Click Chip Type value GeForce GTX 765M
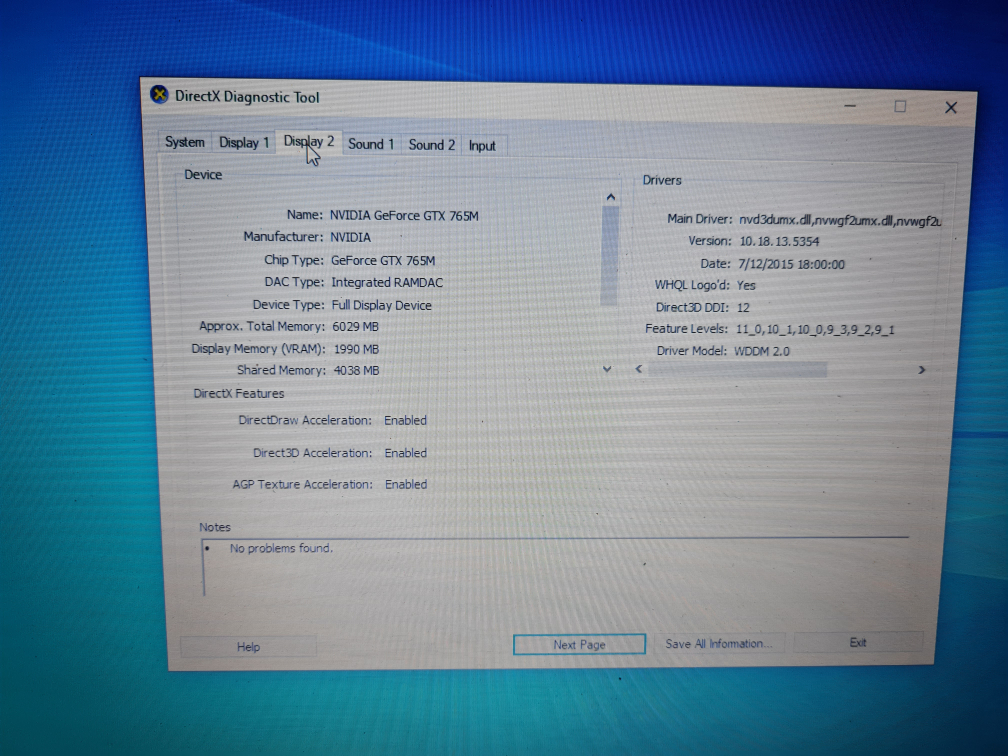 (x=383, y=260)
